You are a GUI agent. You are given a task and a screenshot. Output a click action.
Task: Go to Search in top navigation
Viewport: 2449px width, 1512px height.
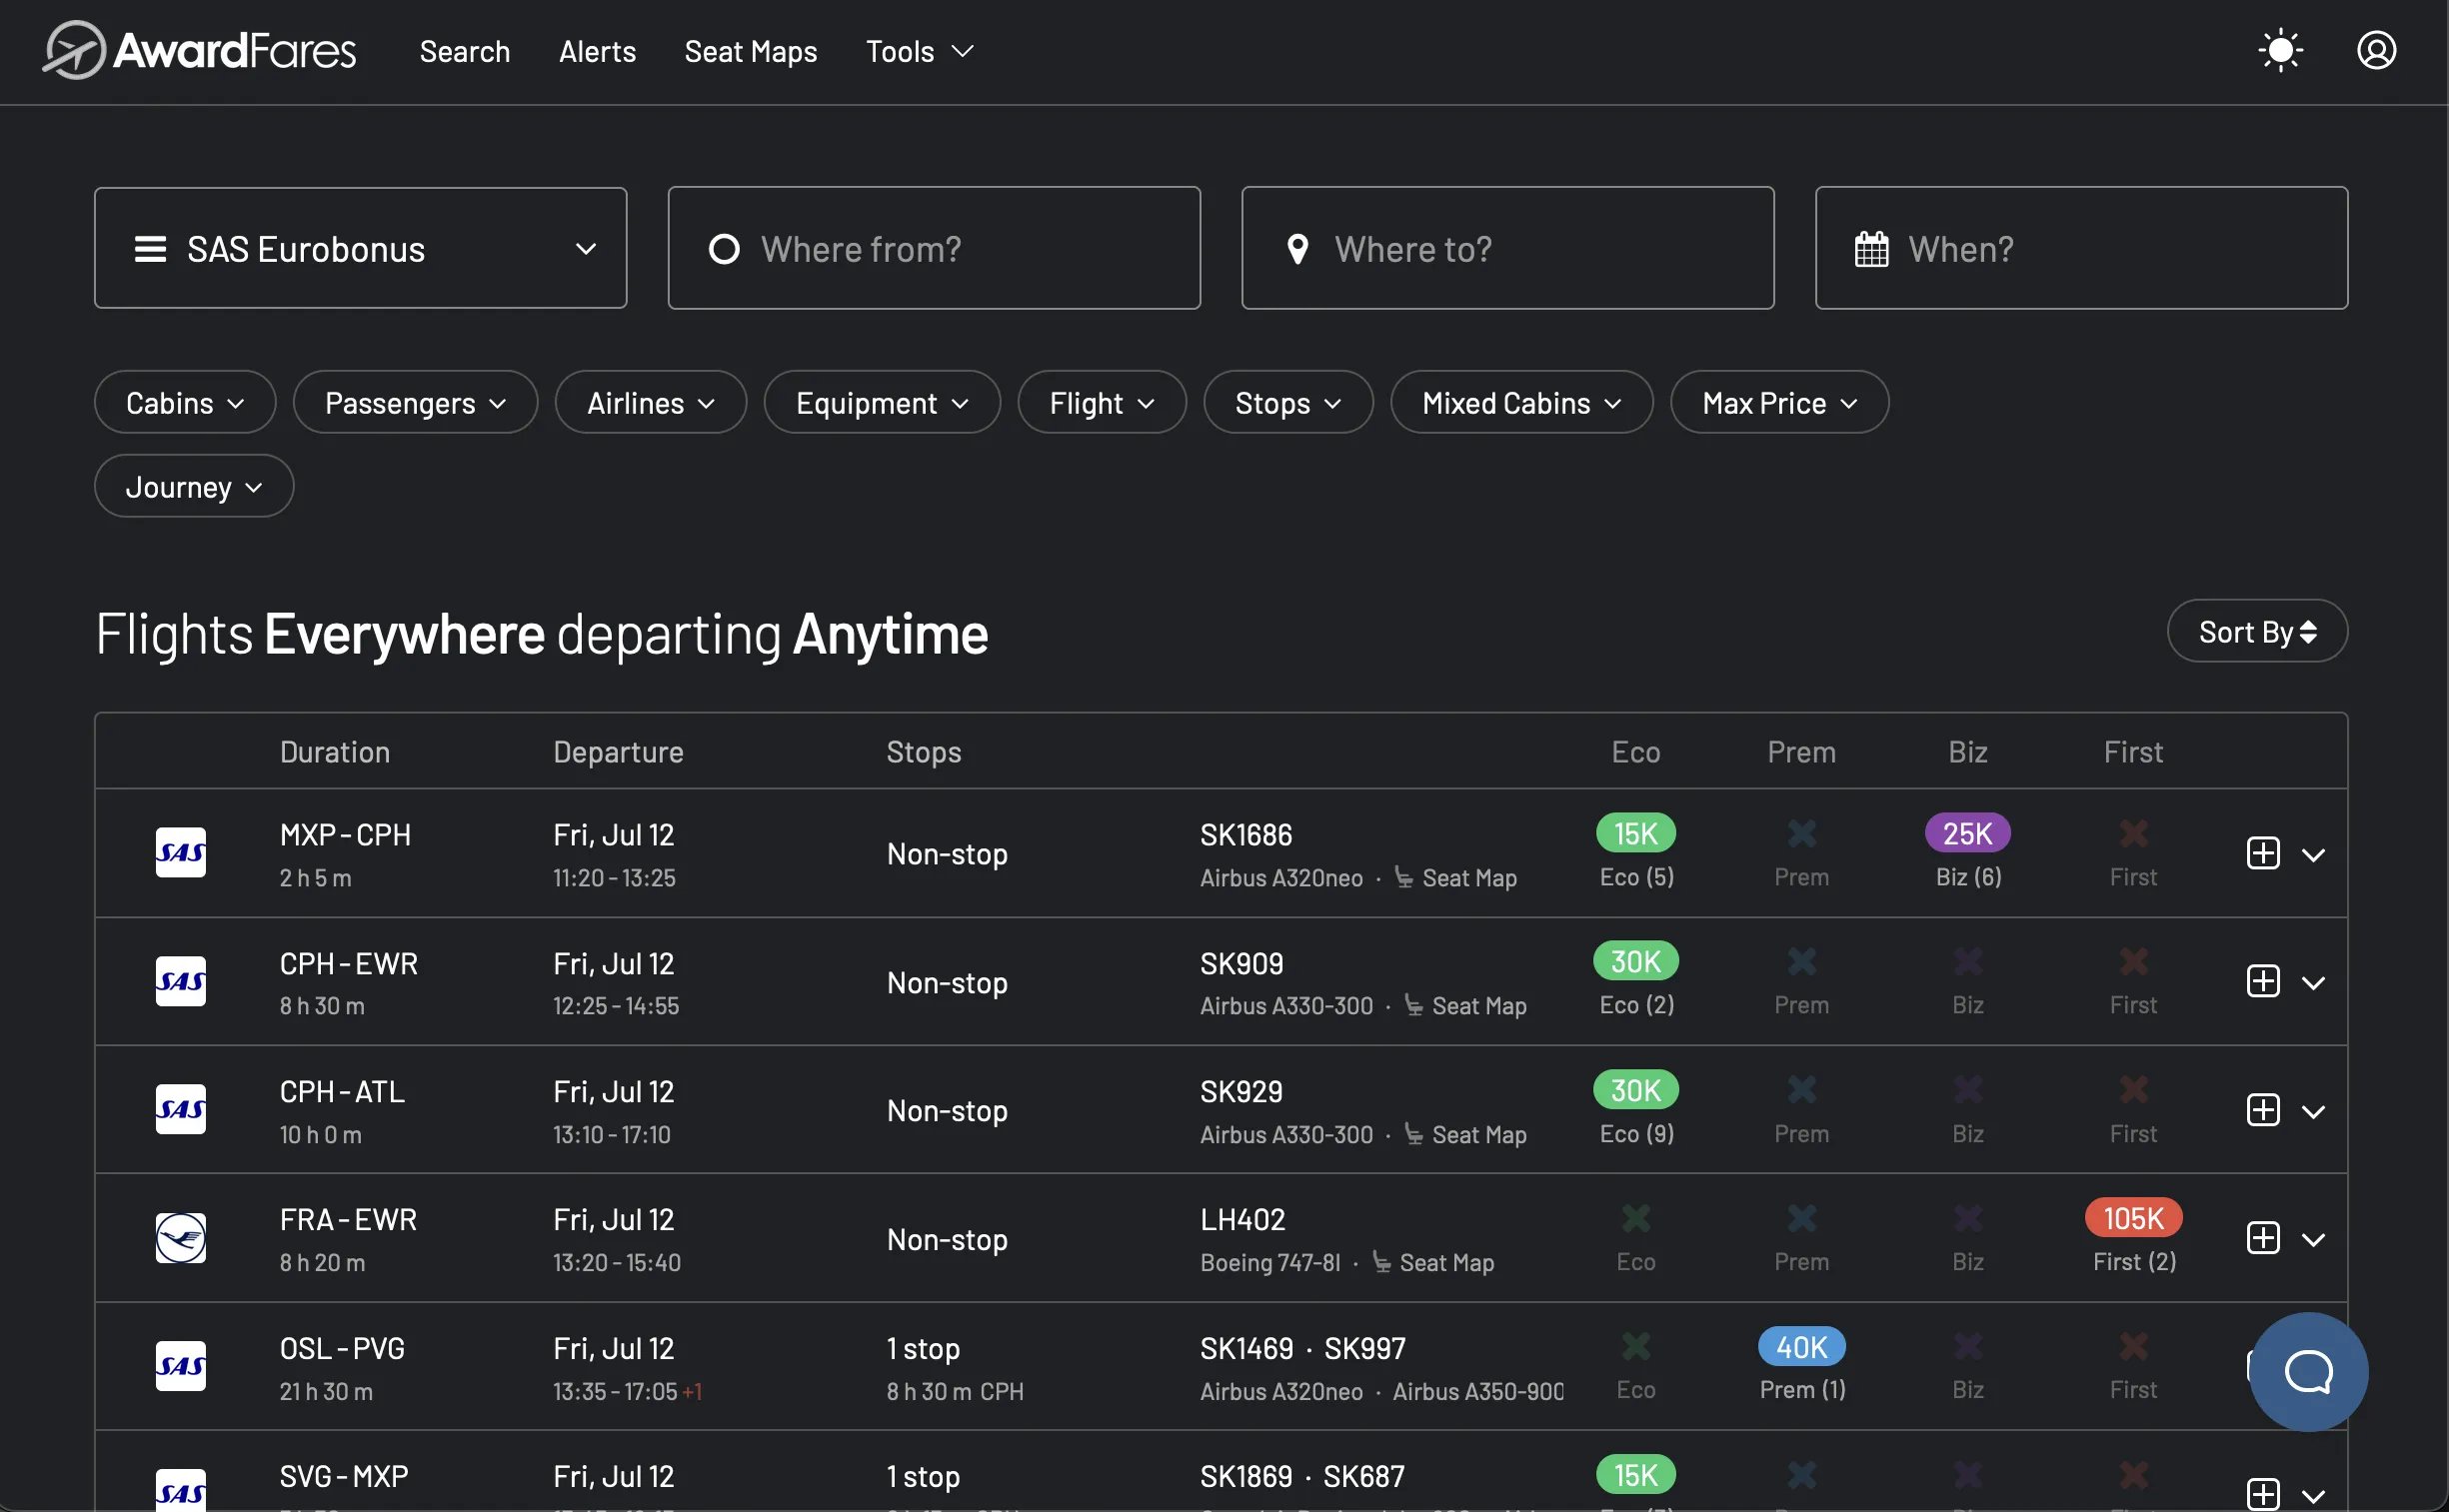click(465, 51)
